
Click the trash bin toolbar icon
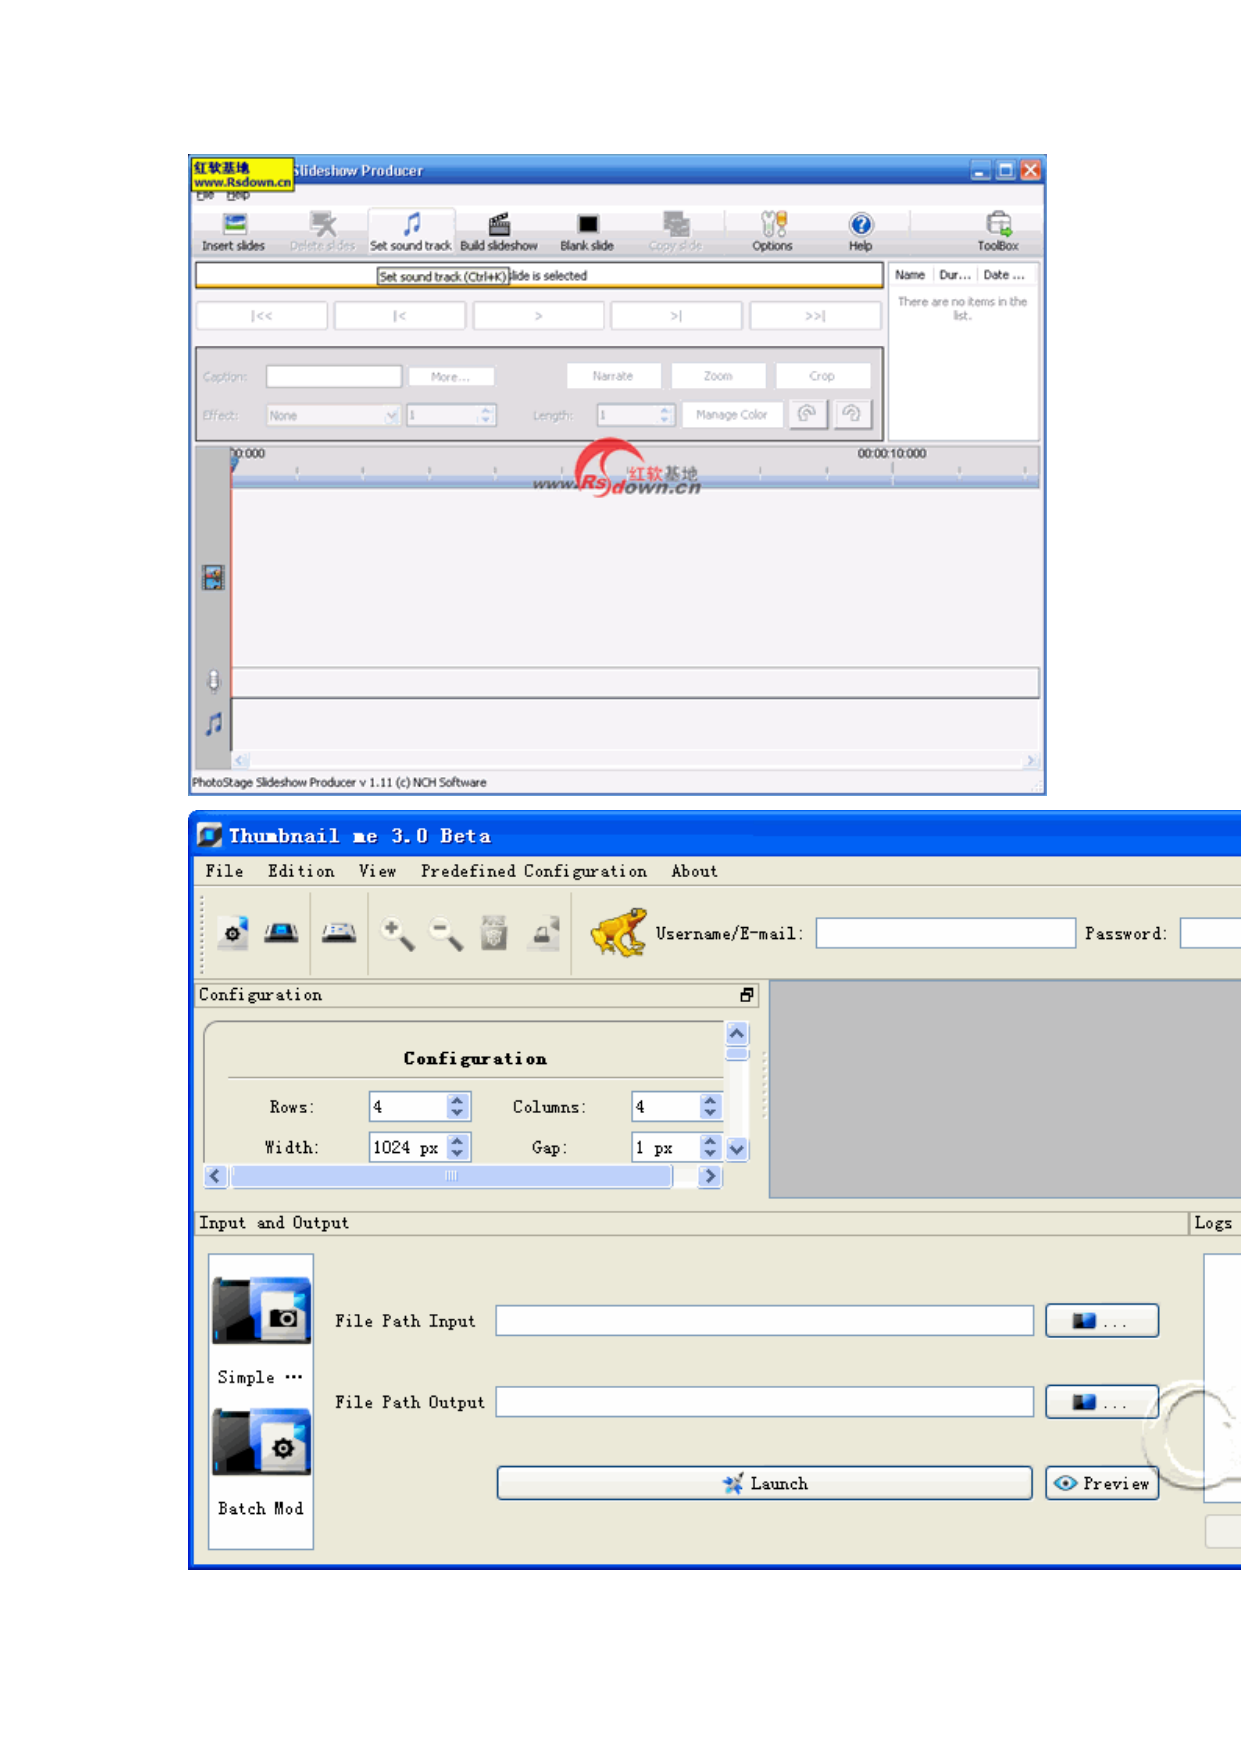494,933
